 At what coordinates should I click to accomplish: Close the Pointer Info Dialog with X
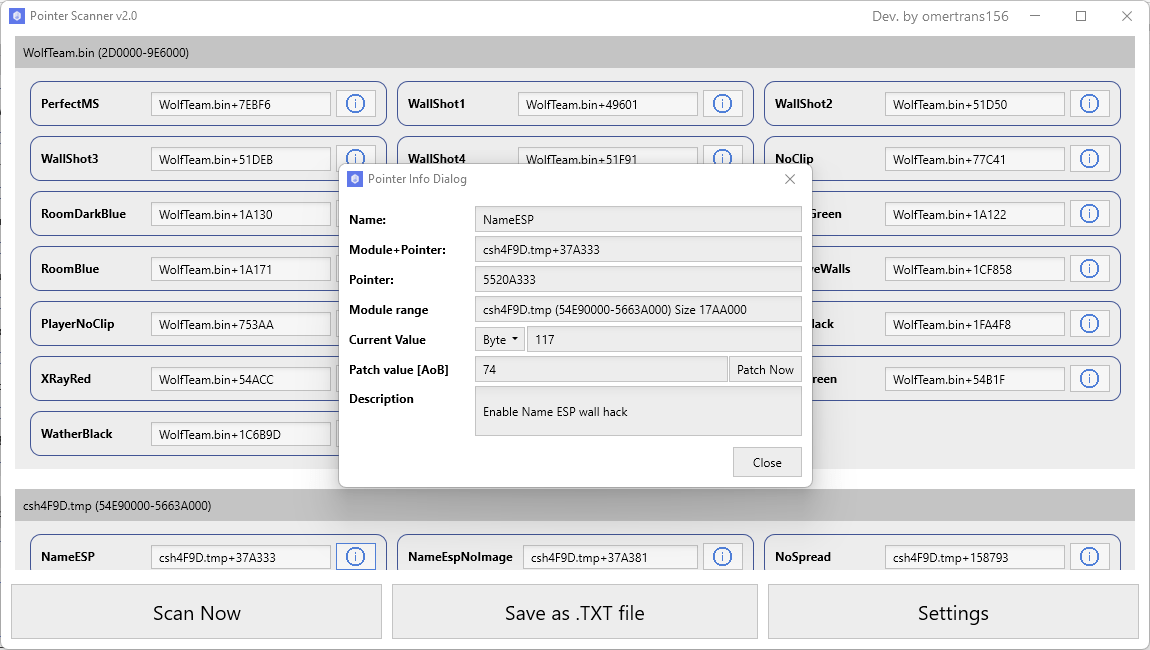tap(790, 179)
